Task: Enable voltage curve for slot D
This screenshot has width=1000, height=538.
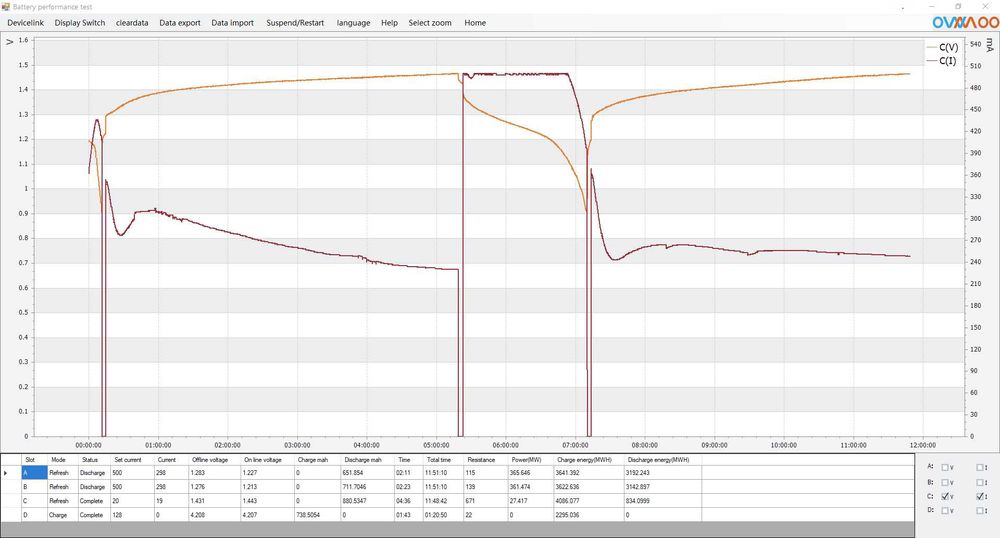Action: (x=945, y=510)
